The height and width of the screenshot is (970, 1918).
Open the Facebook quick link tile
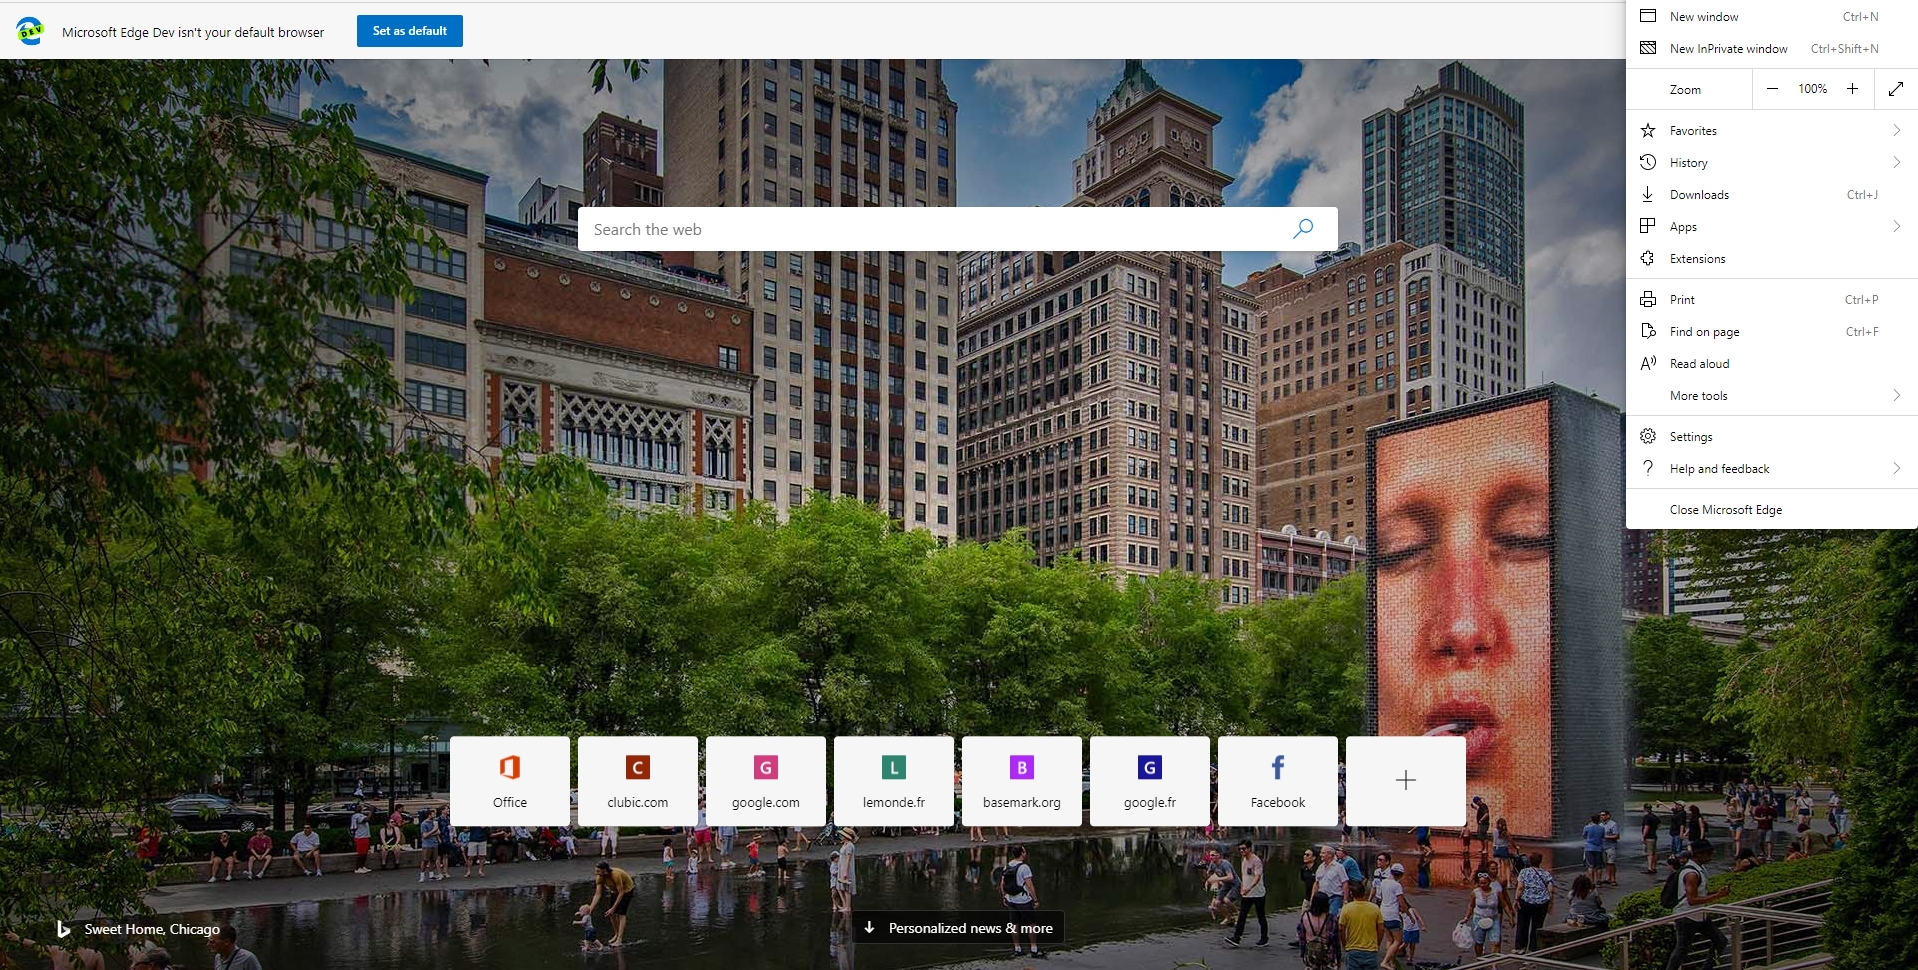coord(1277,781)
